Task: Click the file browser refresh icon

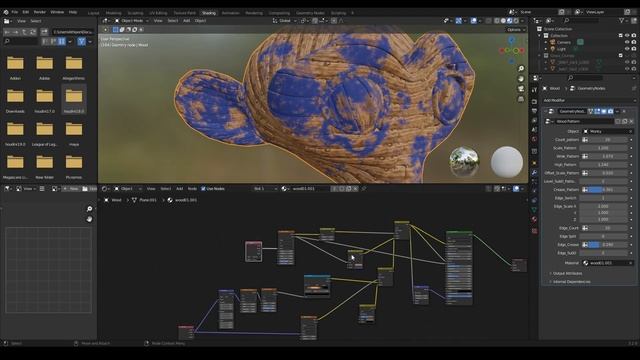Action: pos(33,32)
